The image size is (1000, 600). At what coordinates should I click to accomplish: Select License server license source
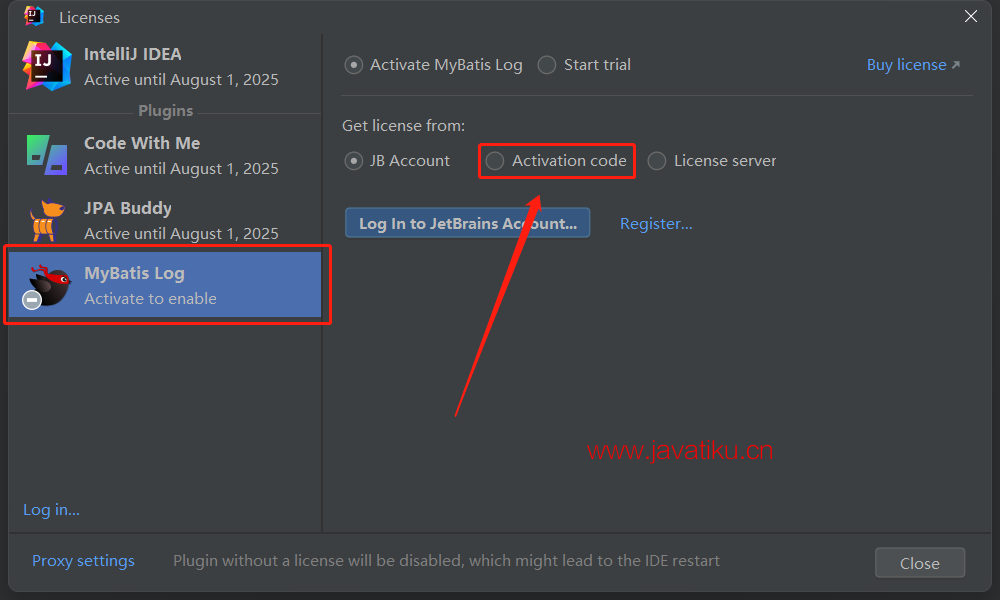712,161
